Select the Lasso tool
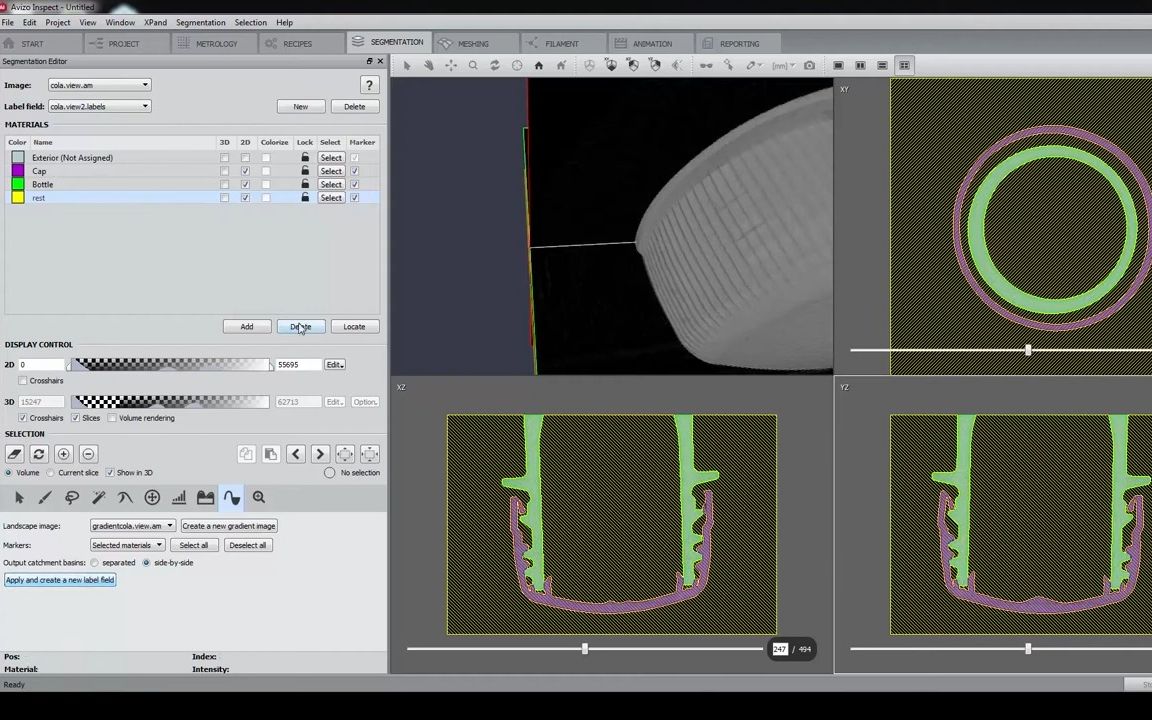The width and height of the screenshot is (1152, 720). pyautogui.click(x=72, y=498)
